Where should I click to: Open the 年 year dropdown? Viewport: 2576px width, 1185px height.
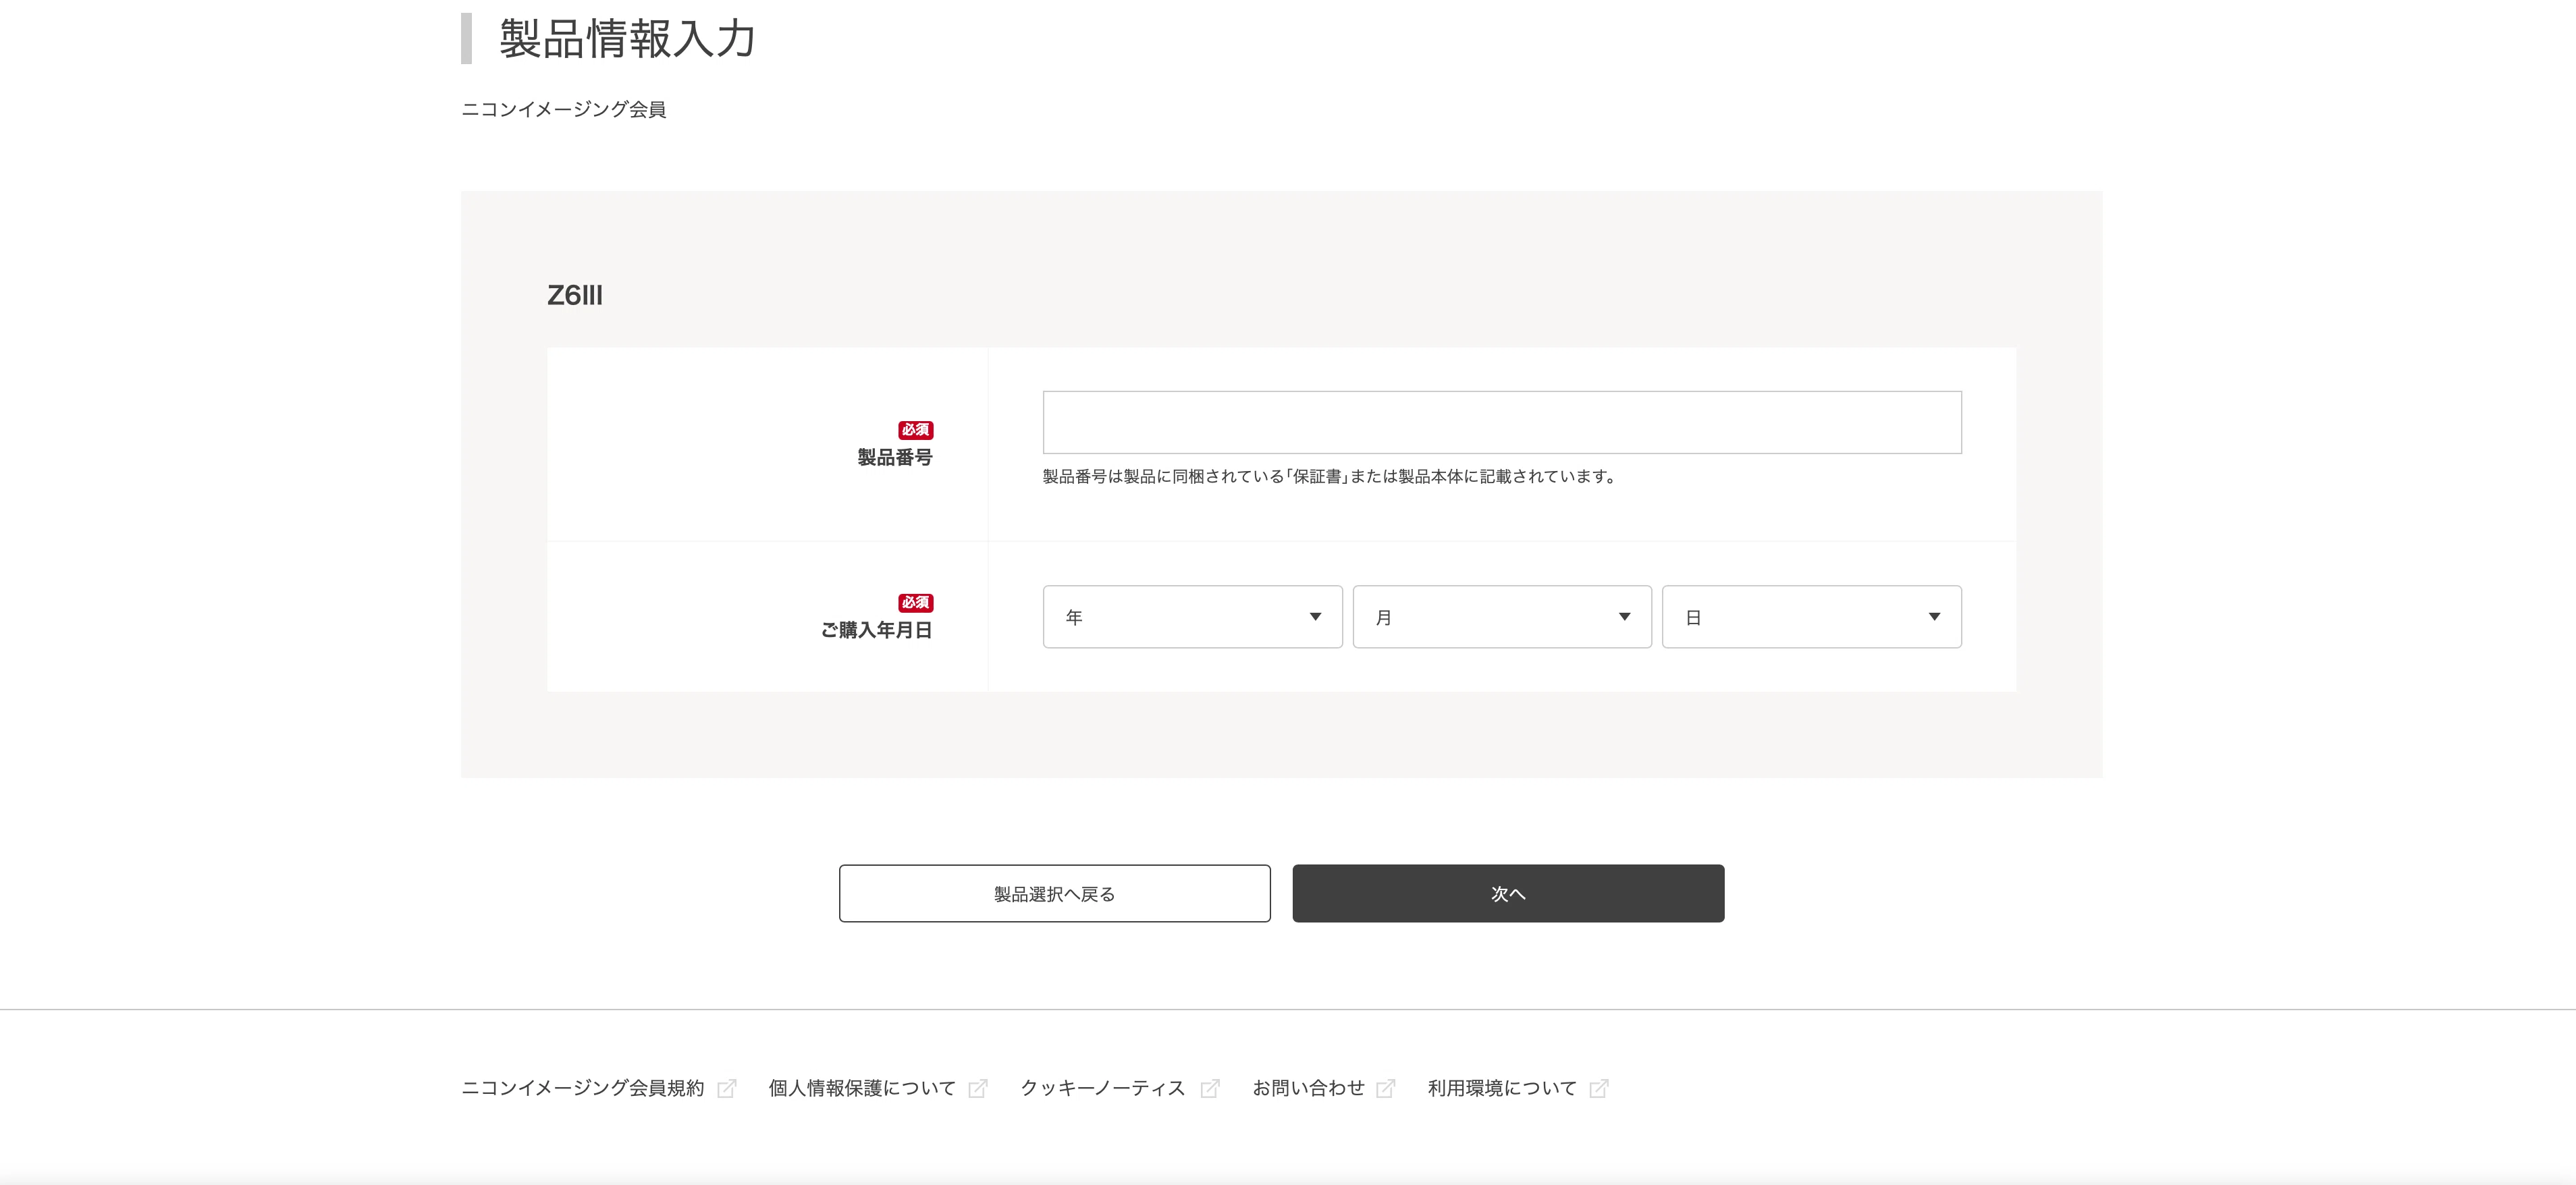1192,617
